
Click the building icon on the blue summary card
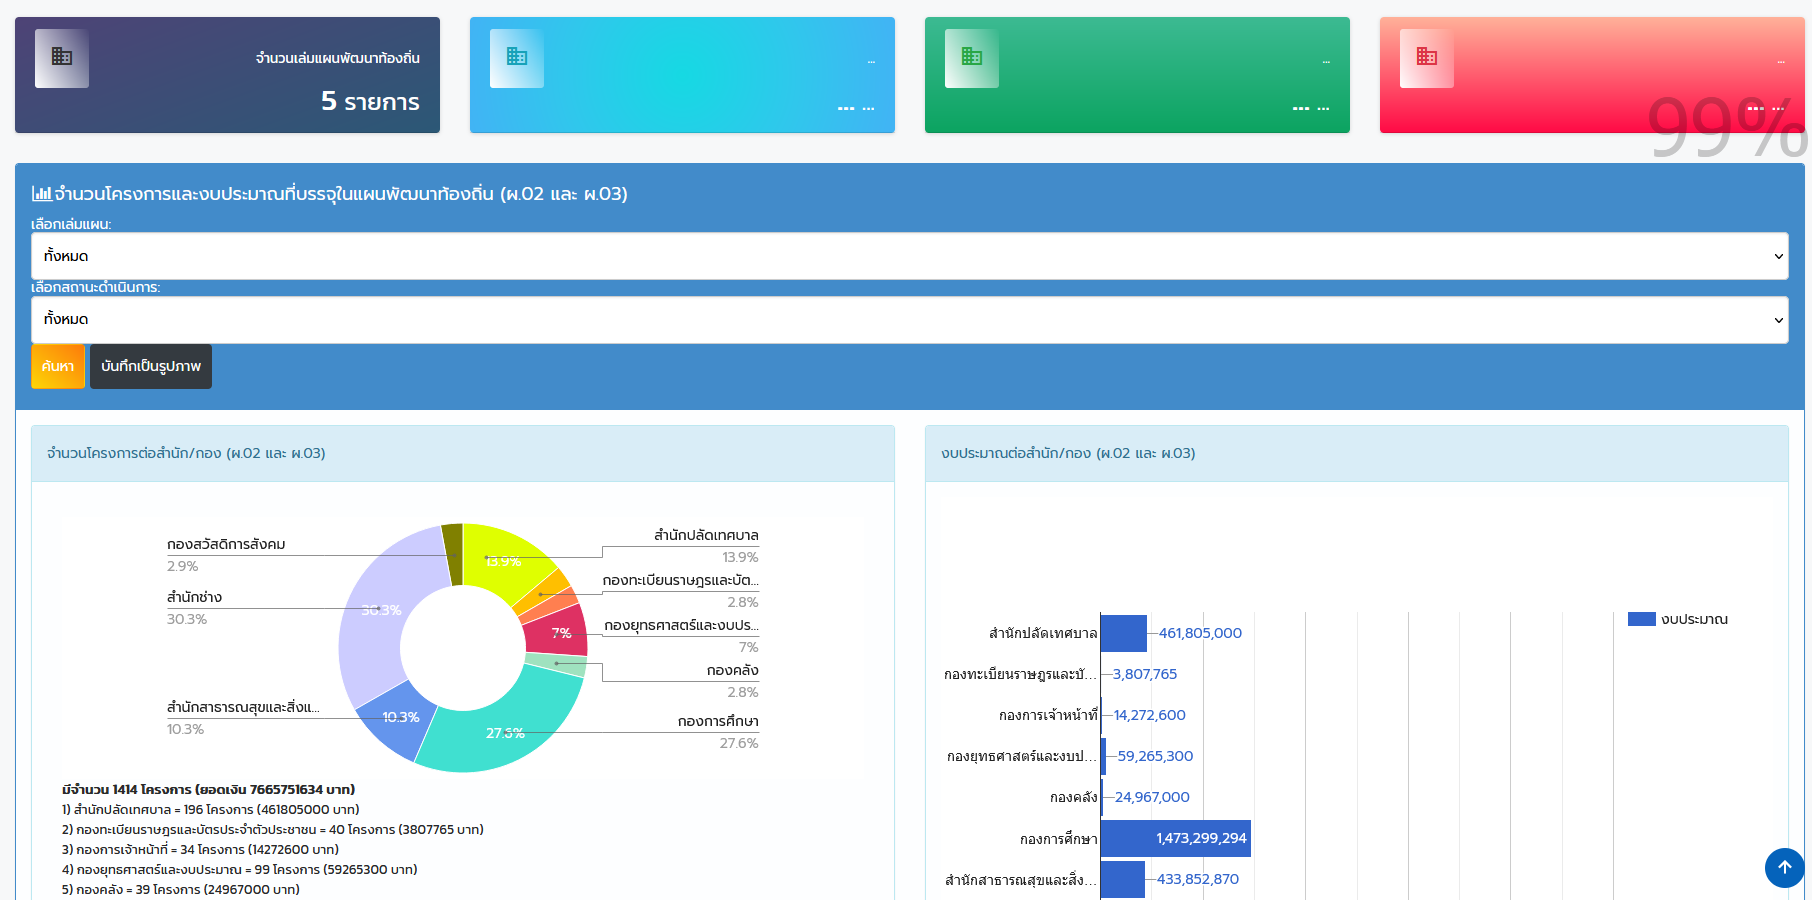tap(516, 58)
